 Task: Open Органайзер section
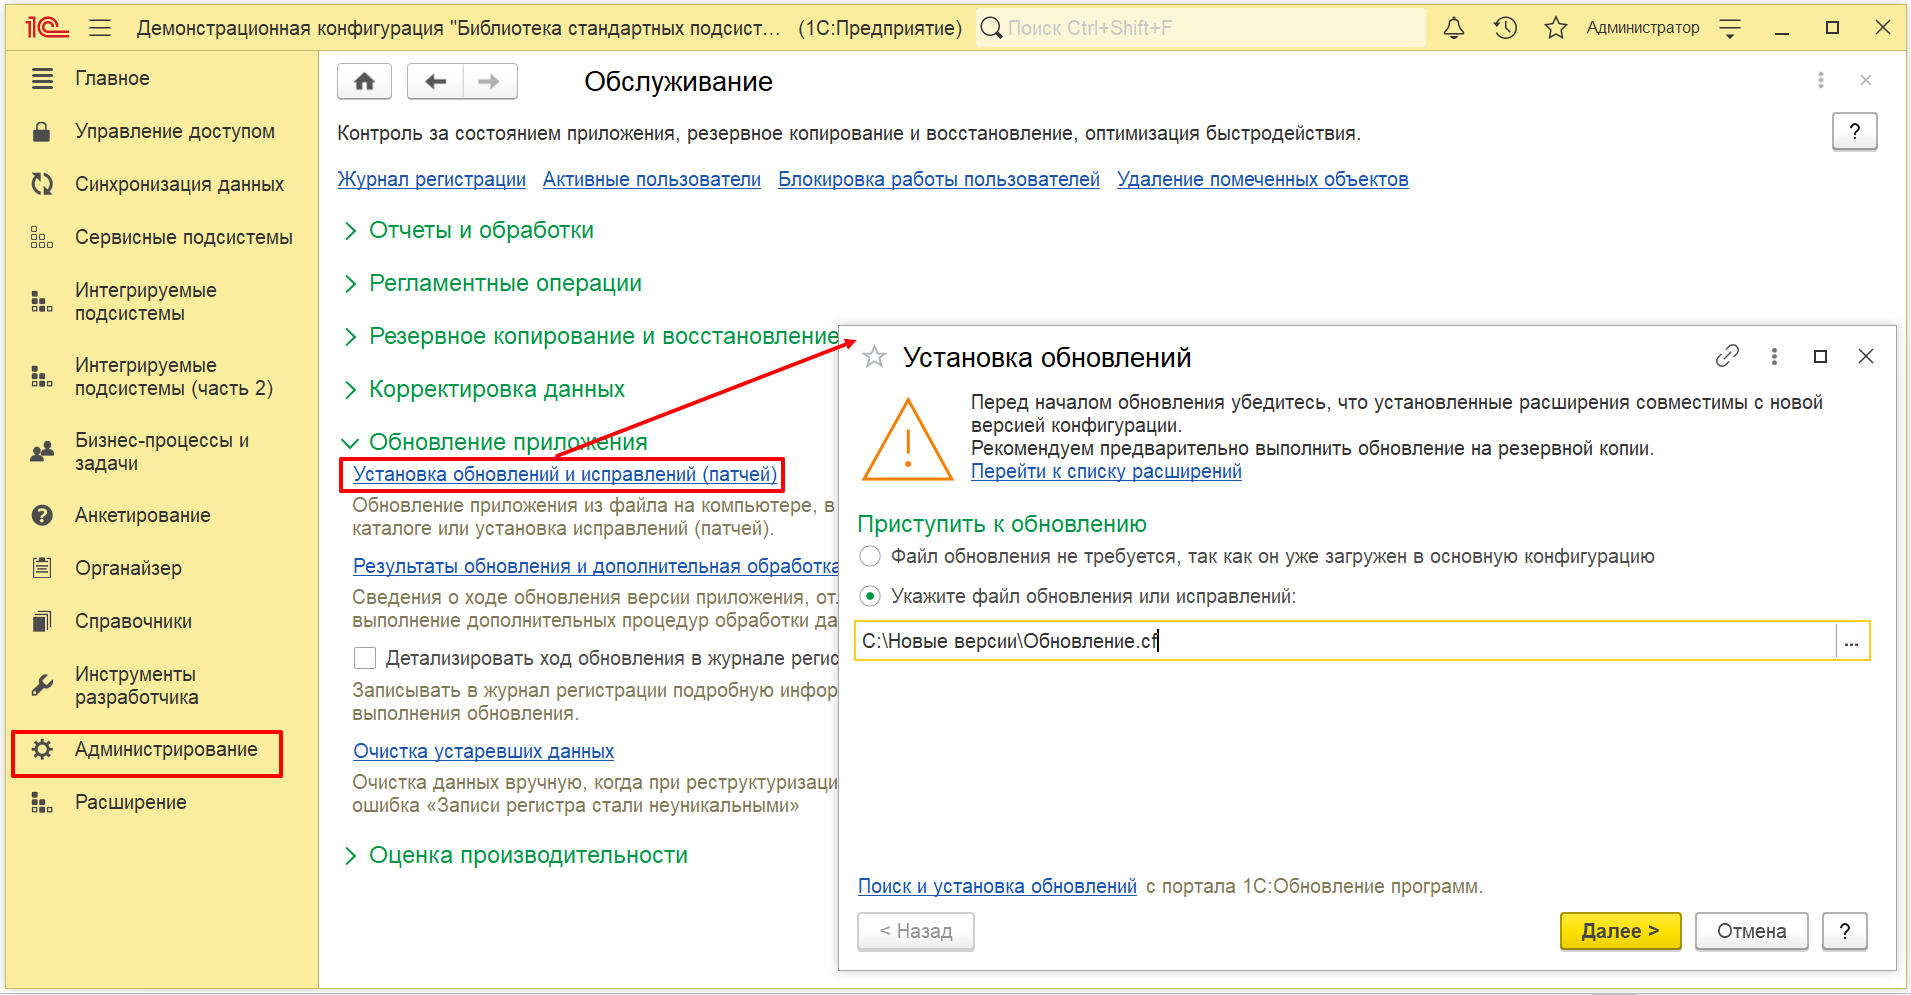pyautogui.click(x=128, y=568)
